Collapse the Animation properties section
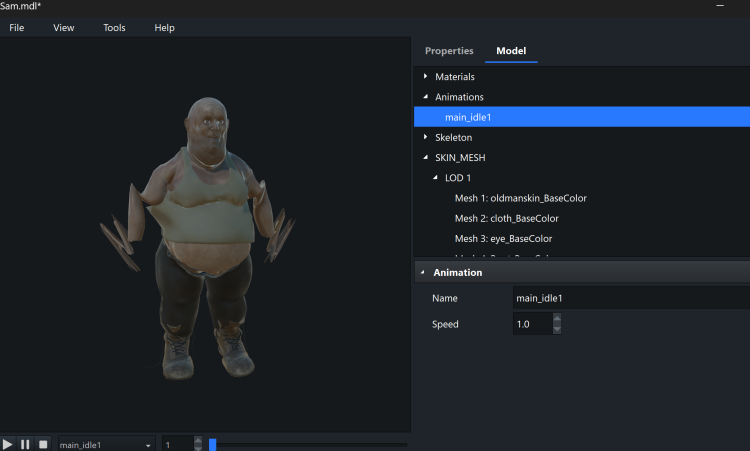The height and width of the screenshot is (451, 750). pos(422,272)
